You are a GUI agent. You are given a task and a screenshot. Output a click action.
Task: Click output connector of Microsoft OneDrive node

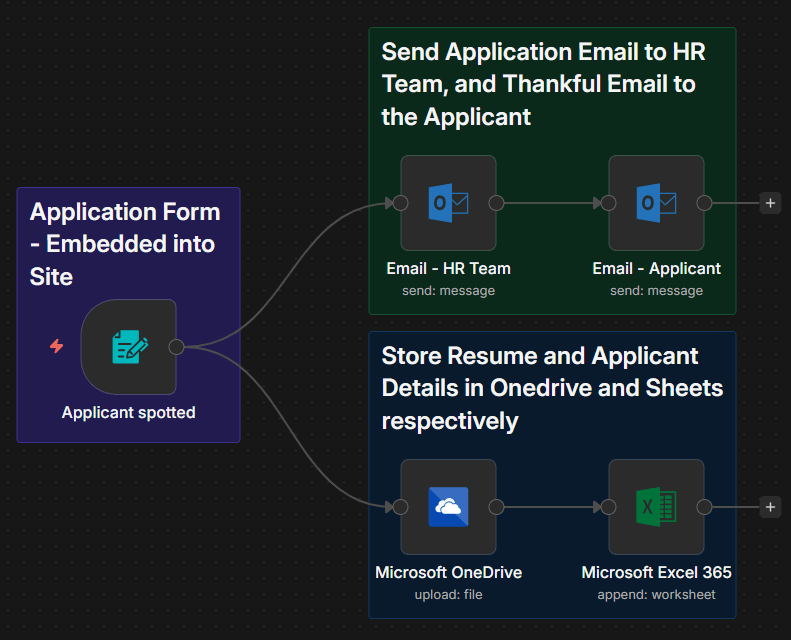click(x=496, y=507)
